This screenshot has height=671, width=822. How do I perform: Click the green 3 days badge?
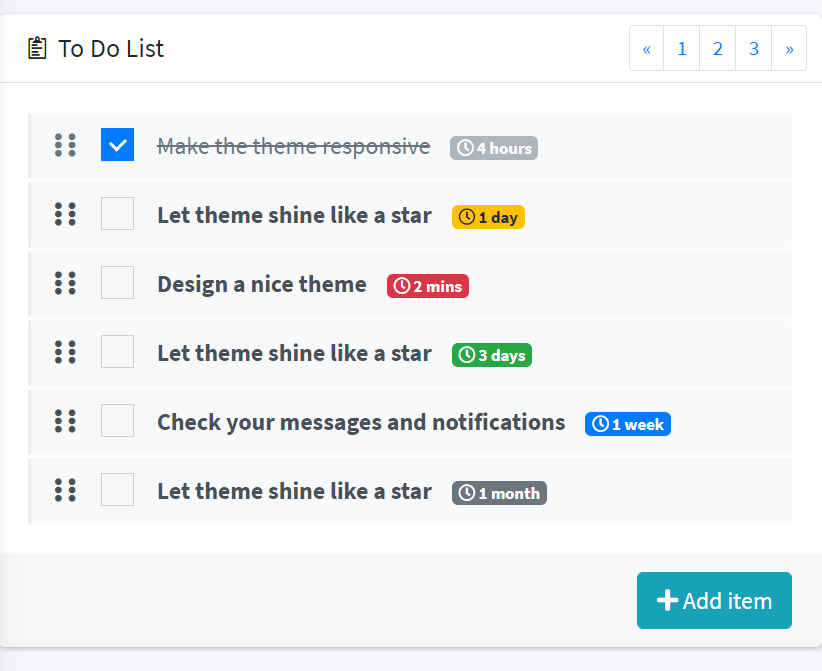(492, 355)
